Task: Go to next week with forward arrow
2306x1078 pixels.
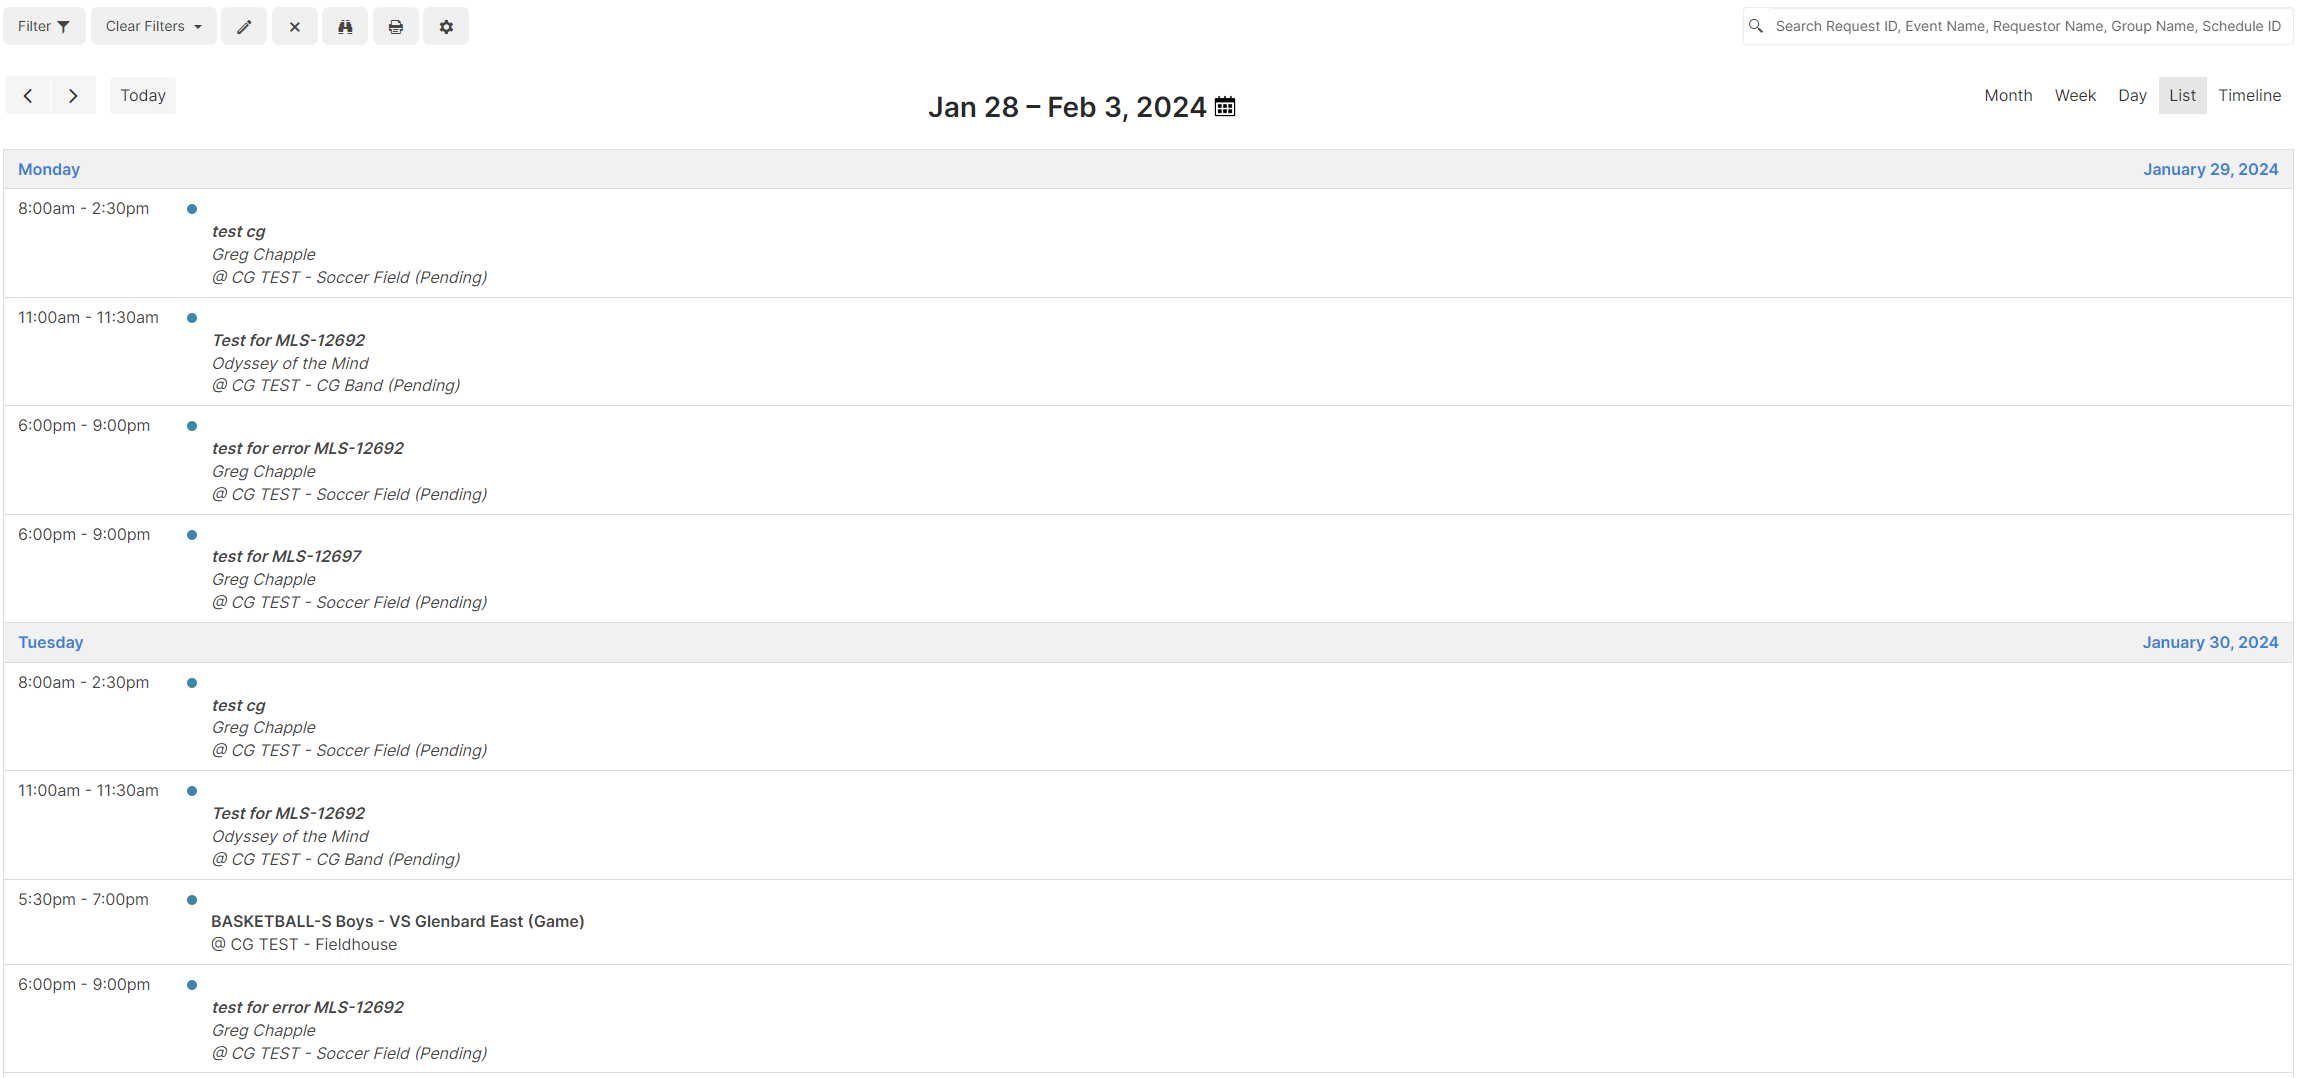Action: [73, 95]
